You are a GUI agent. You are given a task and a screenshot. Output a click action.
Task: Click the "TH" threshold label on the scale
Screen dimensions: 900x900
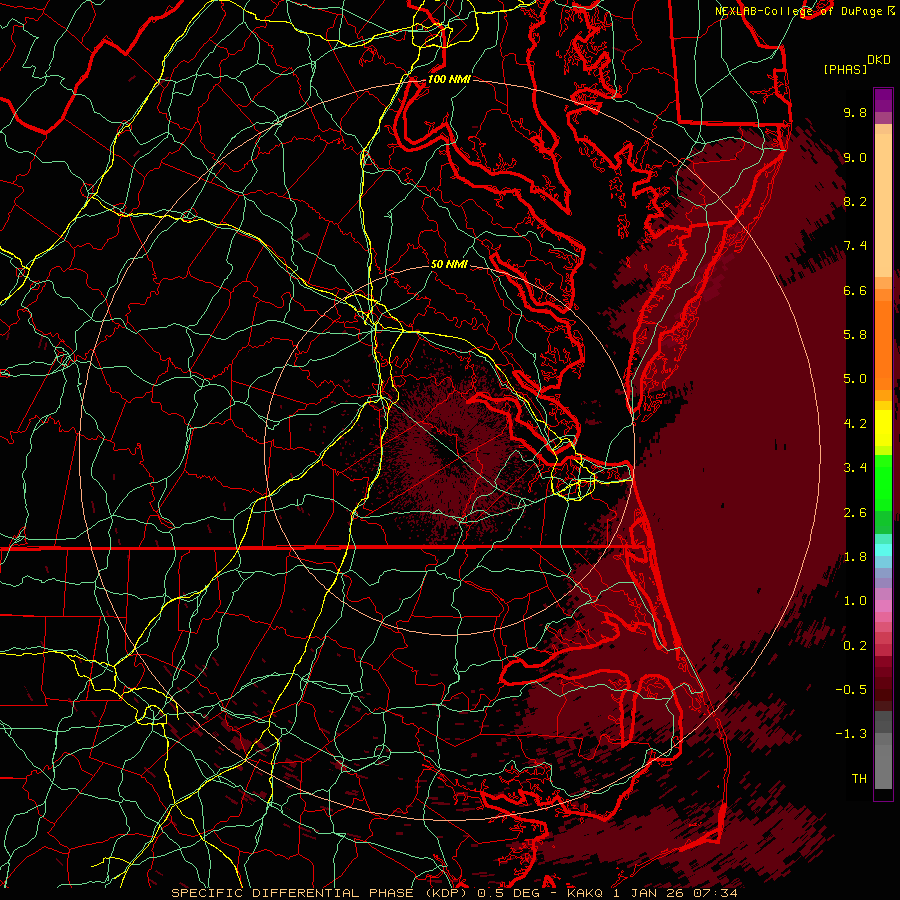tap(859, 779)
